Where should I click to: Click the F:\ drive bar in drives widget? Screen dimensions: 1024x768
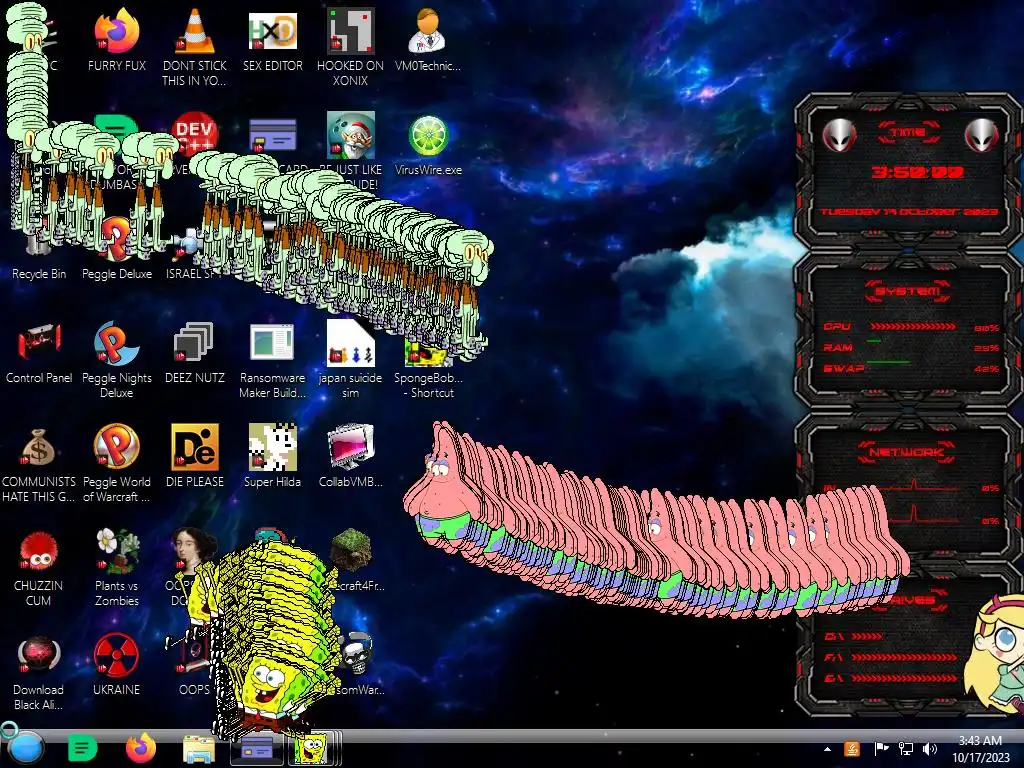(904, 657)
